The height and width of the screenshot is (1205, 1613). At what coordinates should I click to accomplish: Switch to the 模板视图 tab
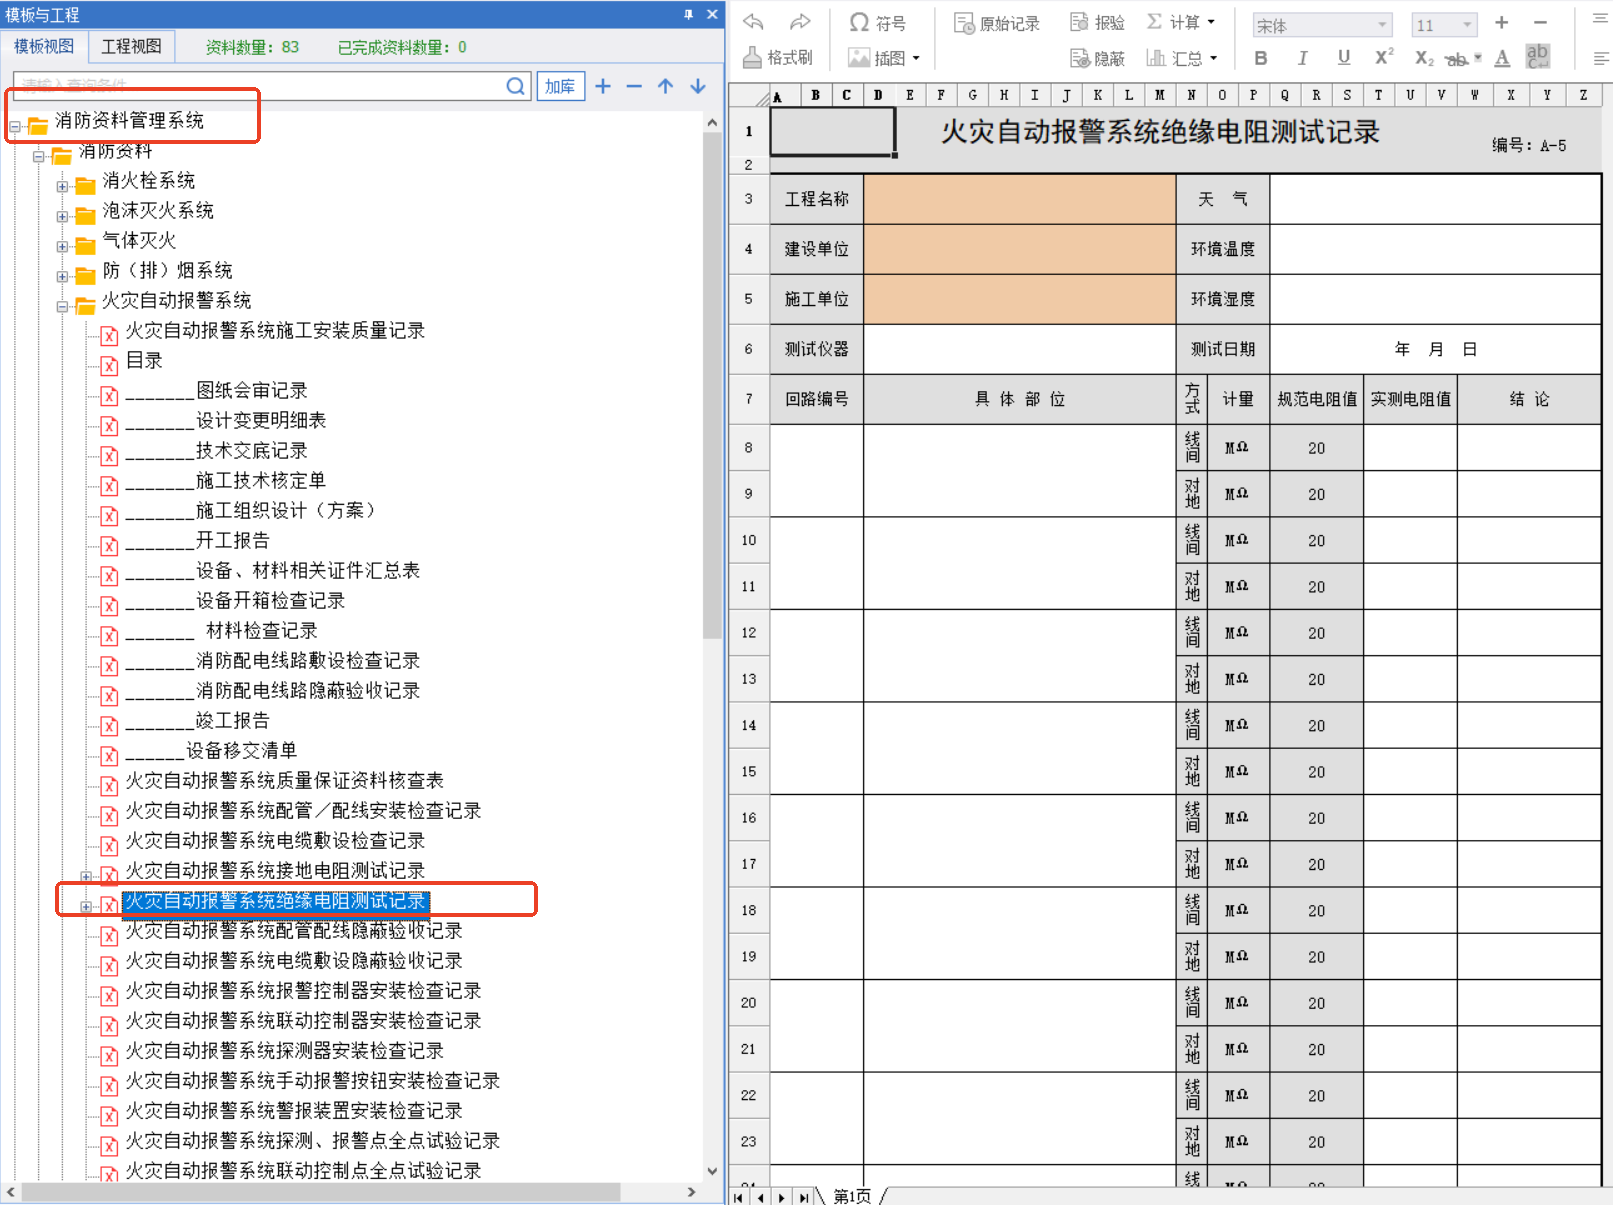[44, 47]
